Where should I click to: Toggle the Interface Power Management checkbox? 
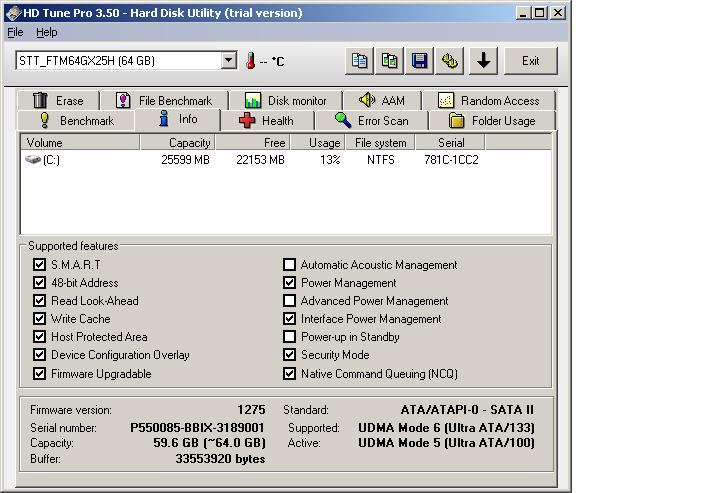[x=289, y=319]
